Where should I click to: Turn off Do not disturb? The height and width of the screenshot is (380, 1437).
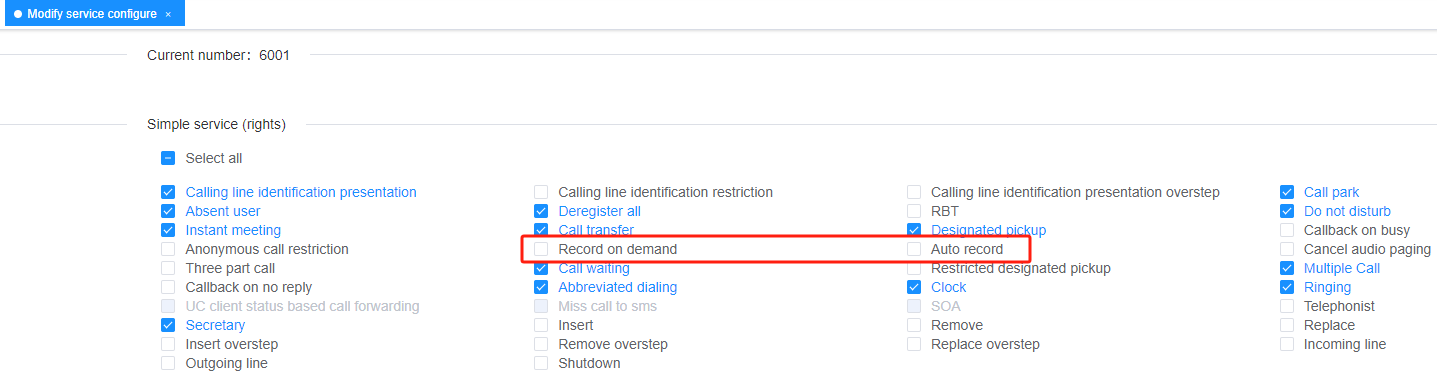click(1287, 211)
